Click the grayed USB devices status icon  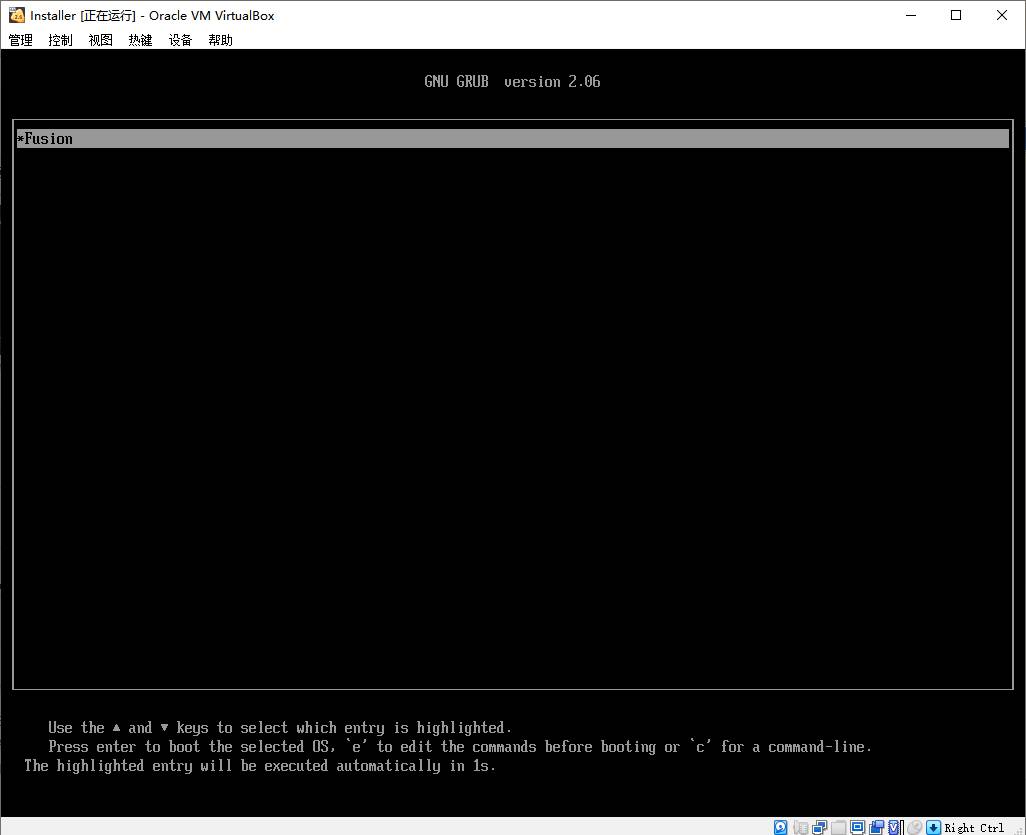pos(838,828)
